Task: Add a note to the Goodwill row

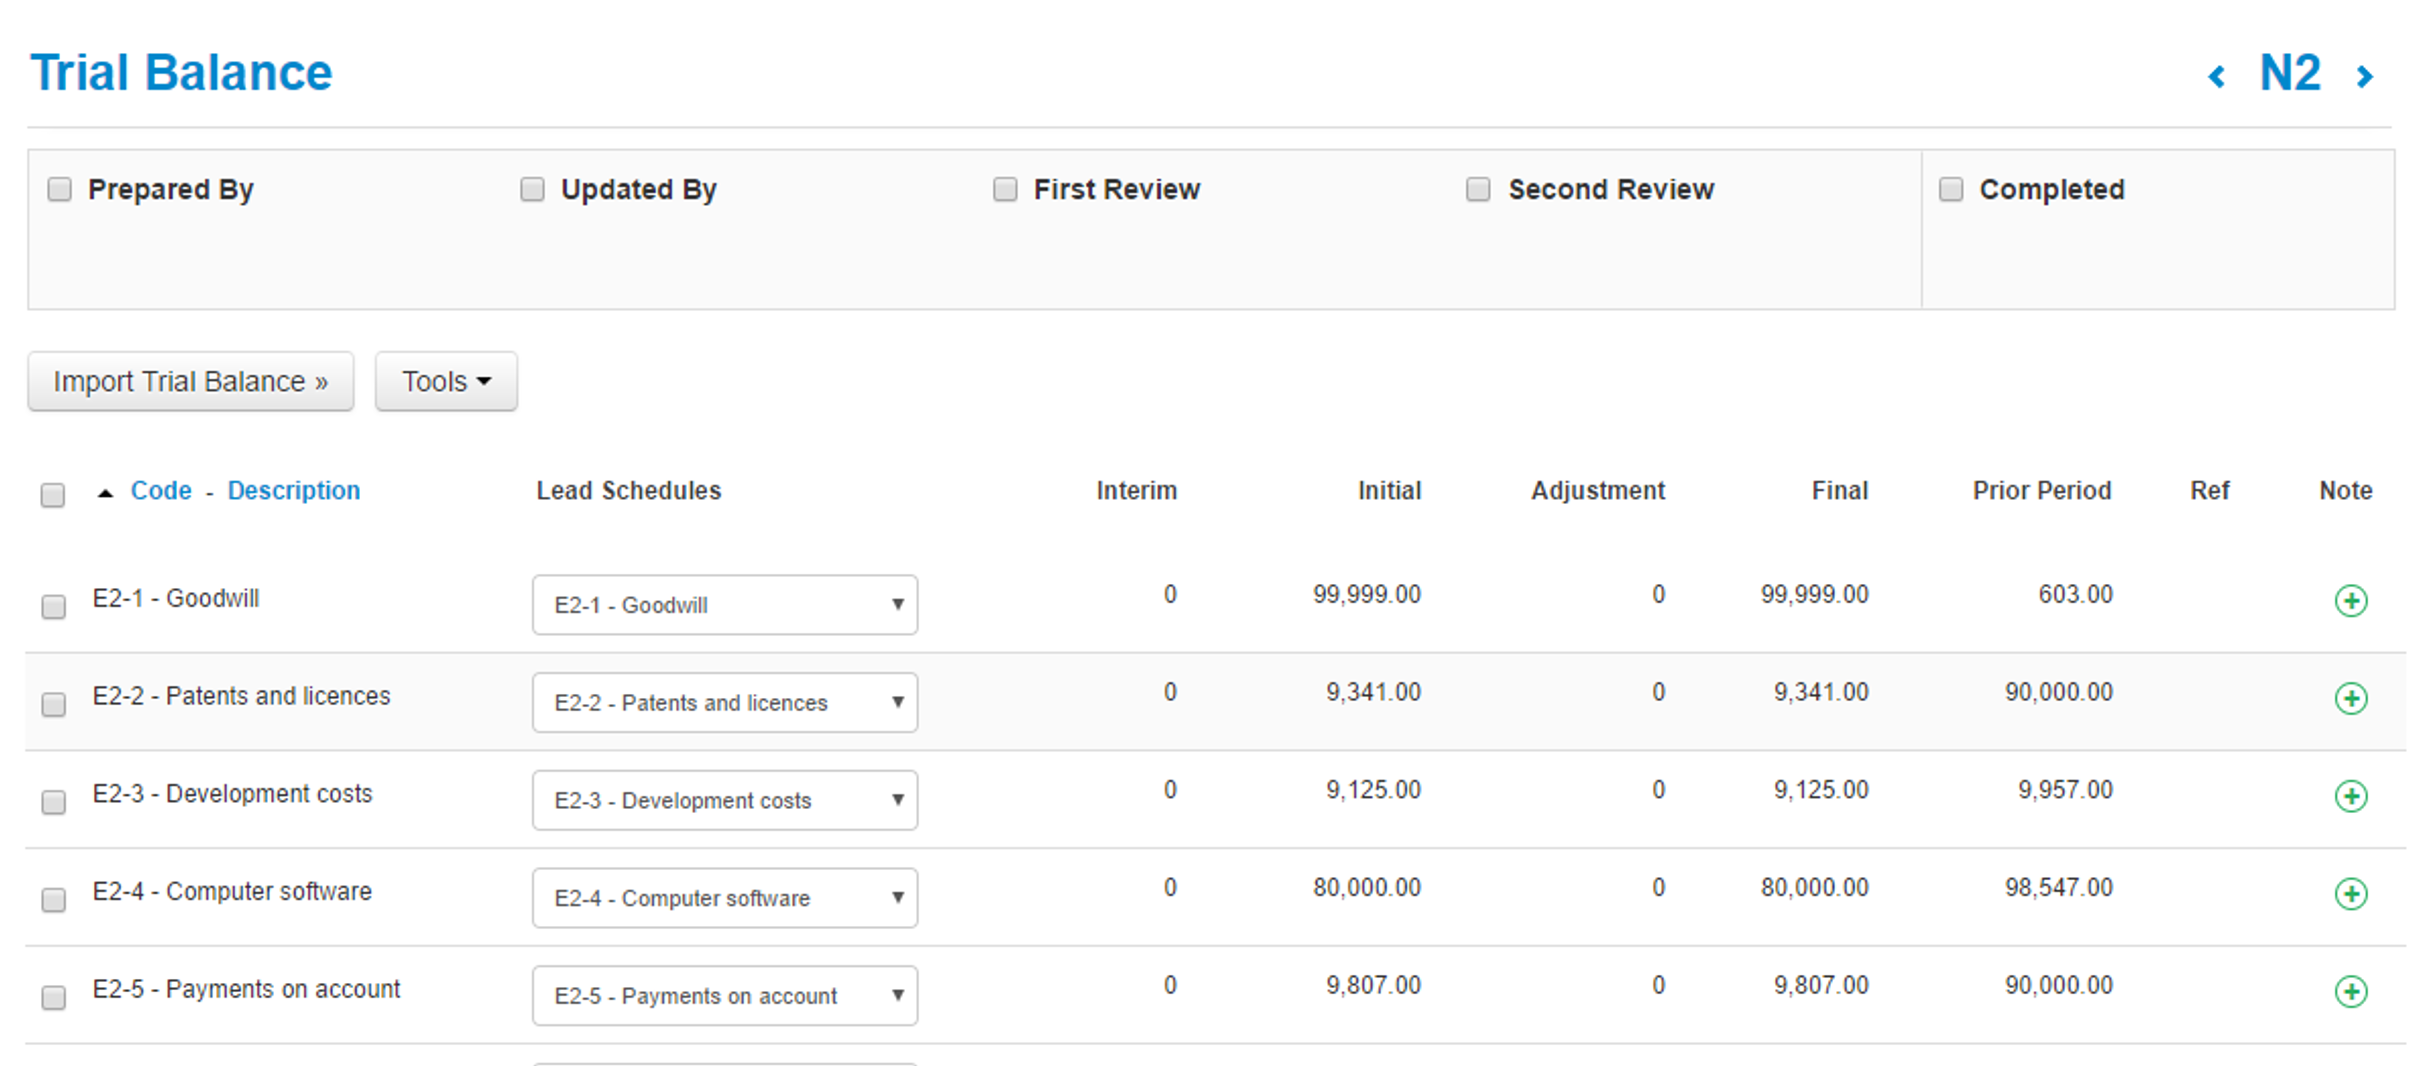Action: 2351,601
